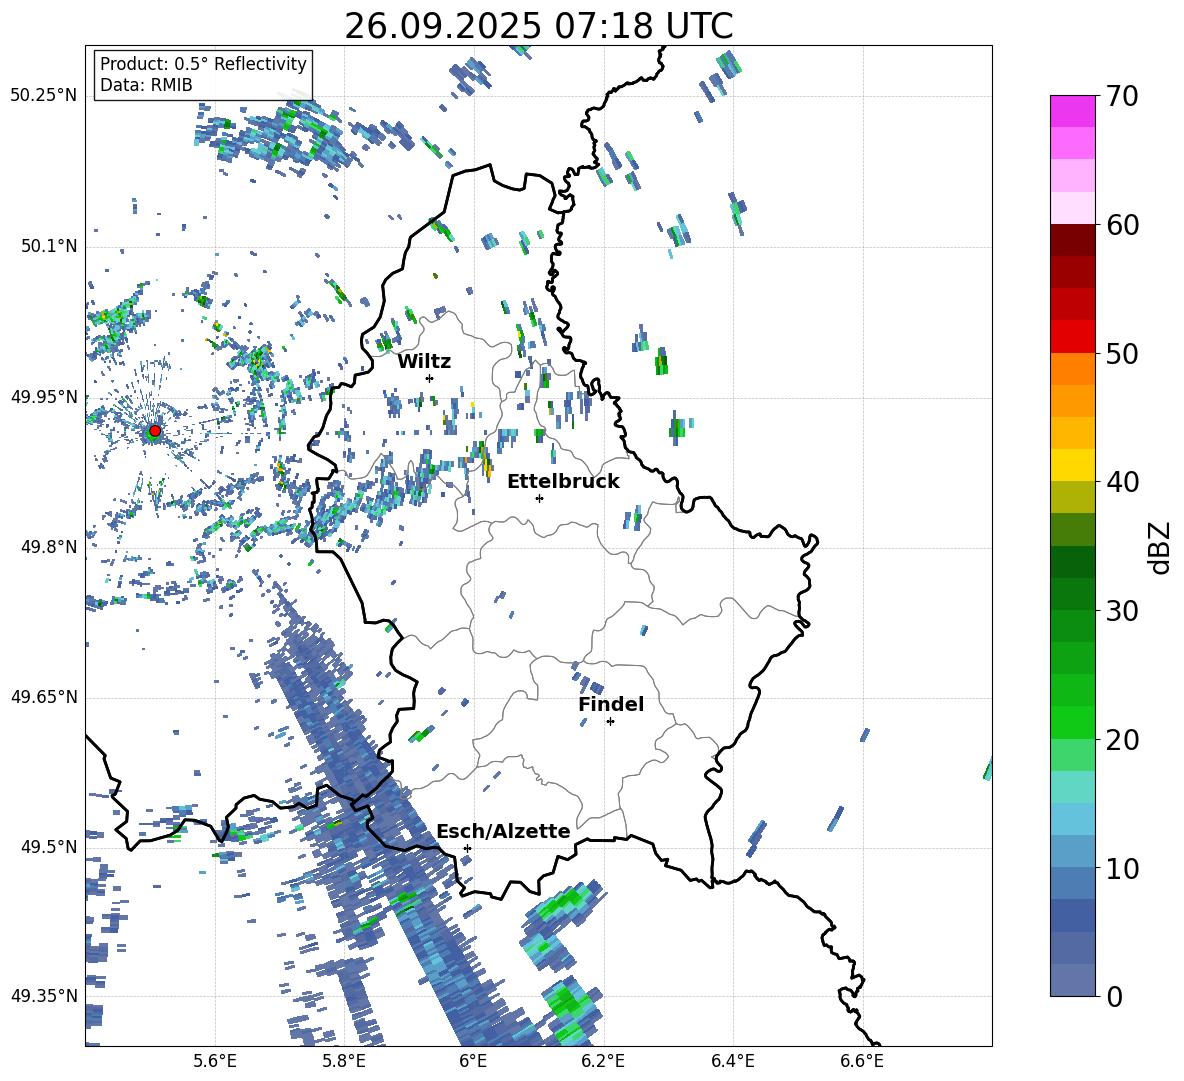Pick the cyan colorbar segment below 20
Screen dimensions: 1184x1081
(x=1072, y=787)
